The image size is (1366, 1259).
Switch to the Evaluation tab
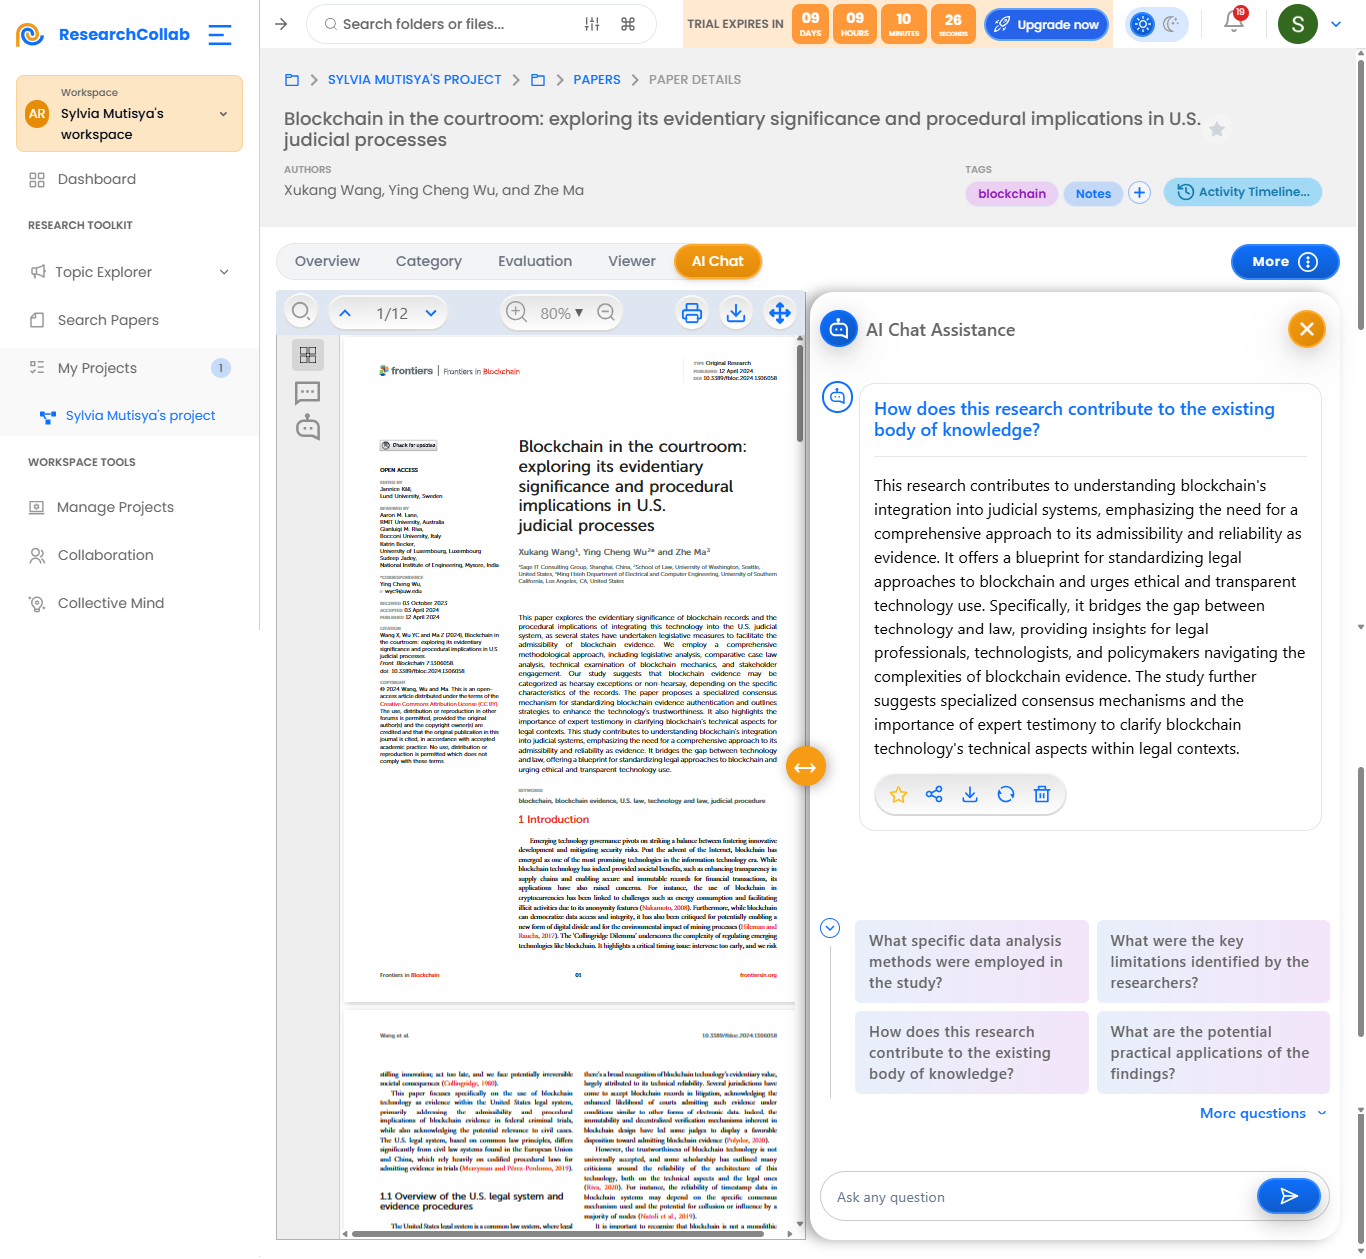pyautogui.click(x=535, y=261)
